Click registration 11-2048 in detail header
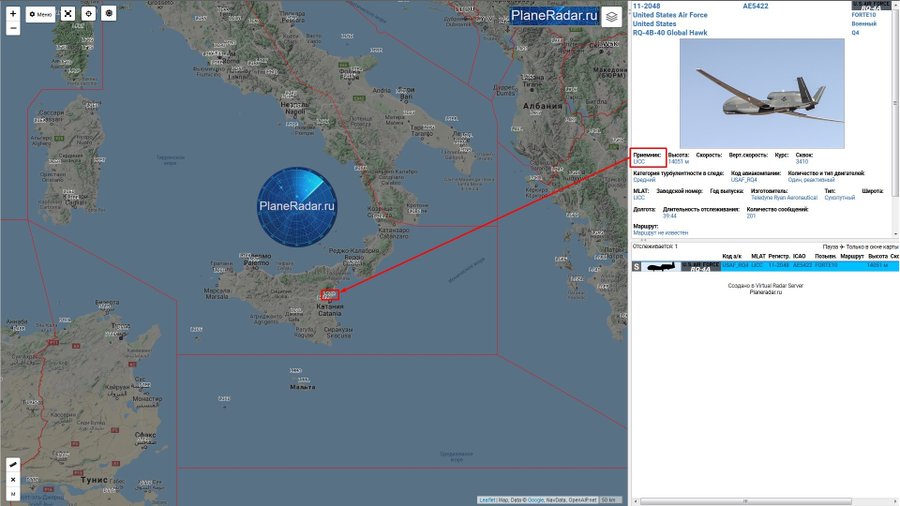 [646, 6]
